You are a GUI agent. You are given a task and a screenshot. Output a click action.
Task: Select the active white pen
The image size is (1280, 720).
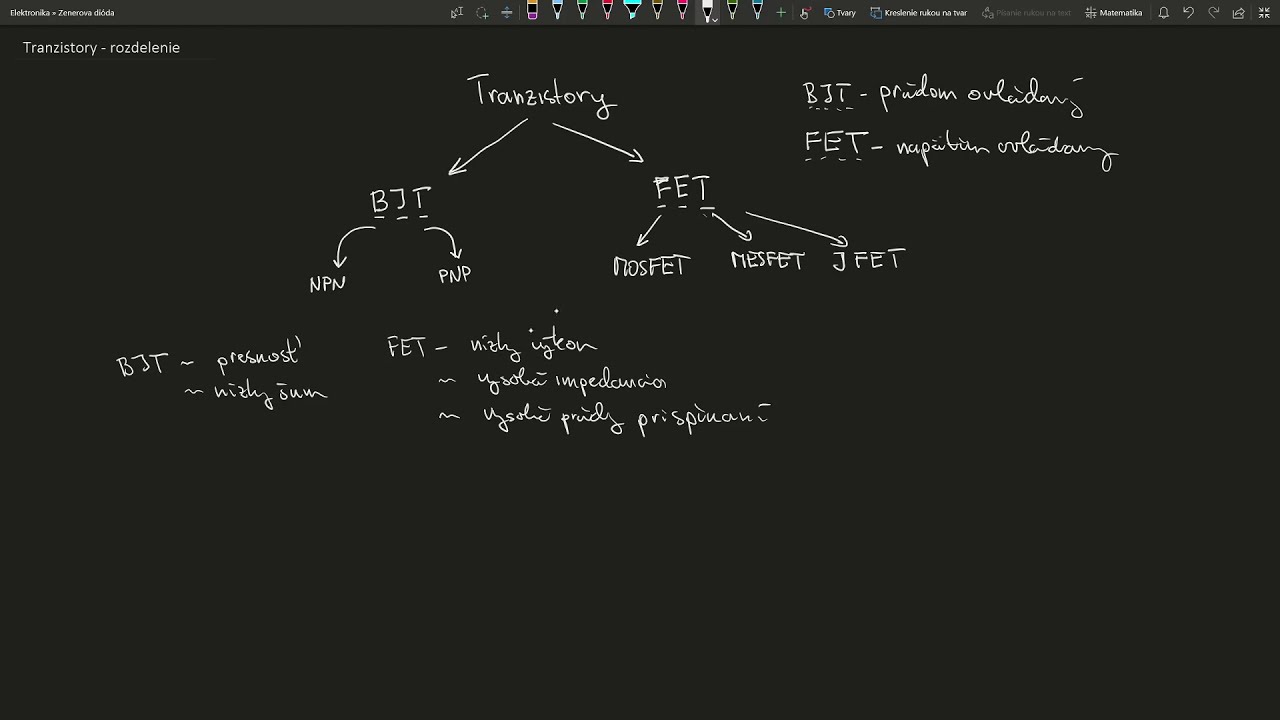click(x=706, y=12)
